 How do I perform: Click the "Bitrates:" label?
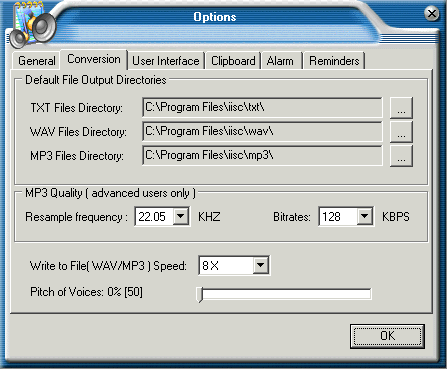click(x=292, y=217)
